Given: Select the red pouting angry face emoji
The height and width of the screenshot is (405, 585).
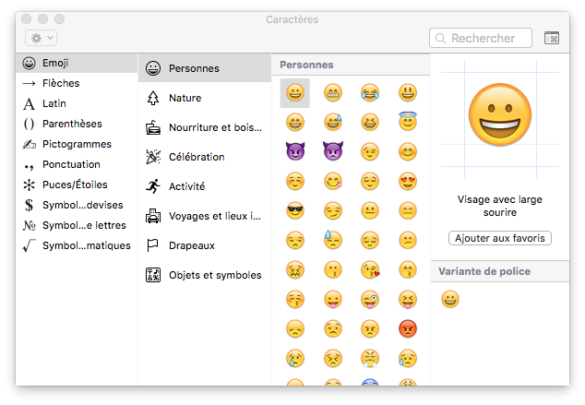Looking at the screenshot, I should click(407, 329).
